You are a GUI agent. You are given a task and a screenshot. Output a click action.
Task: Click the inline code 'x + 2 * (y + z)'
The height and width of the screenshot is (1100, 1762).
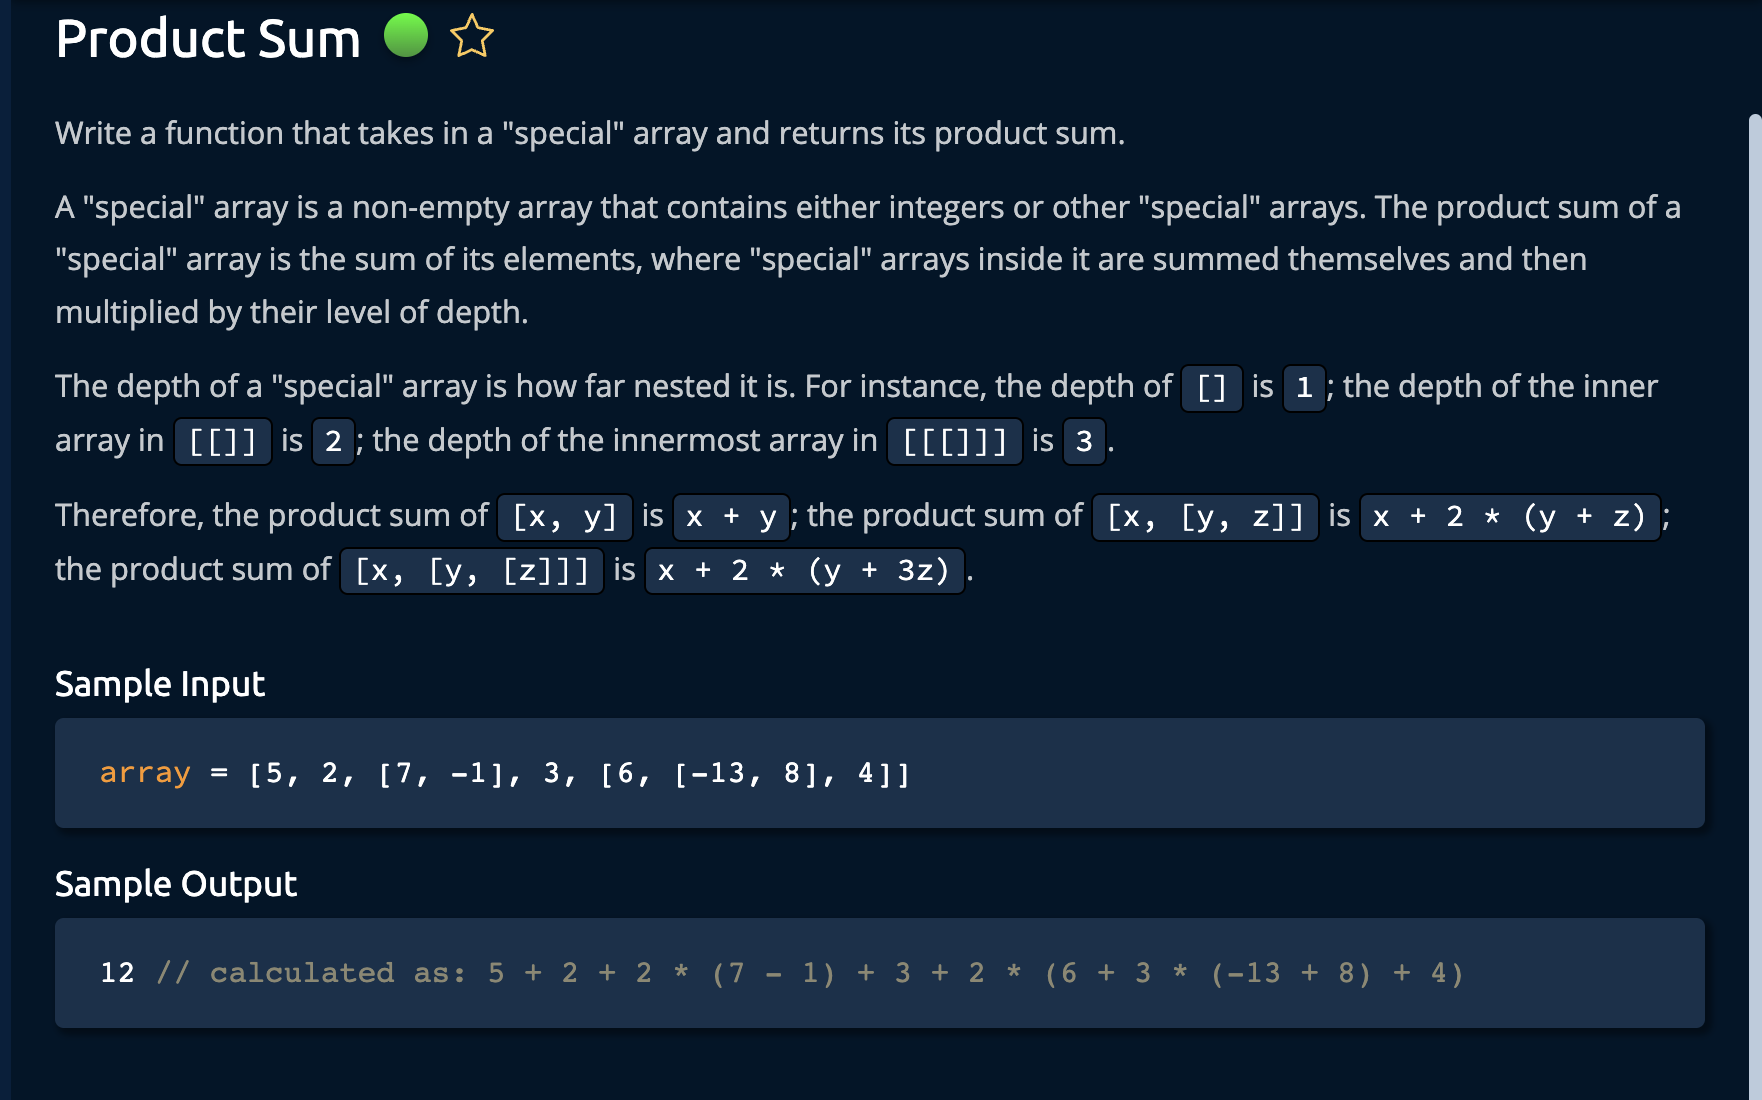[1509, 517]
